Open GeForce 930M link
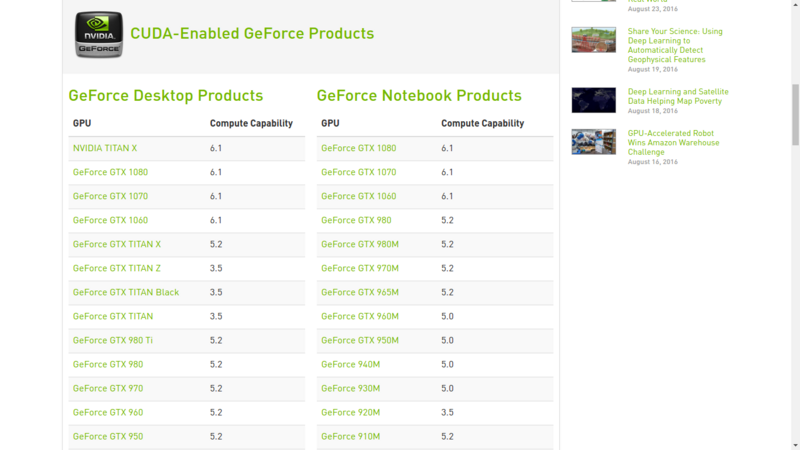This screenshot has height=450, width=800. pos(351,388)
